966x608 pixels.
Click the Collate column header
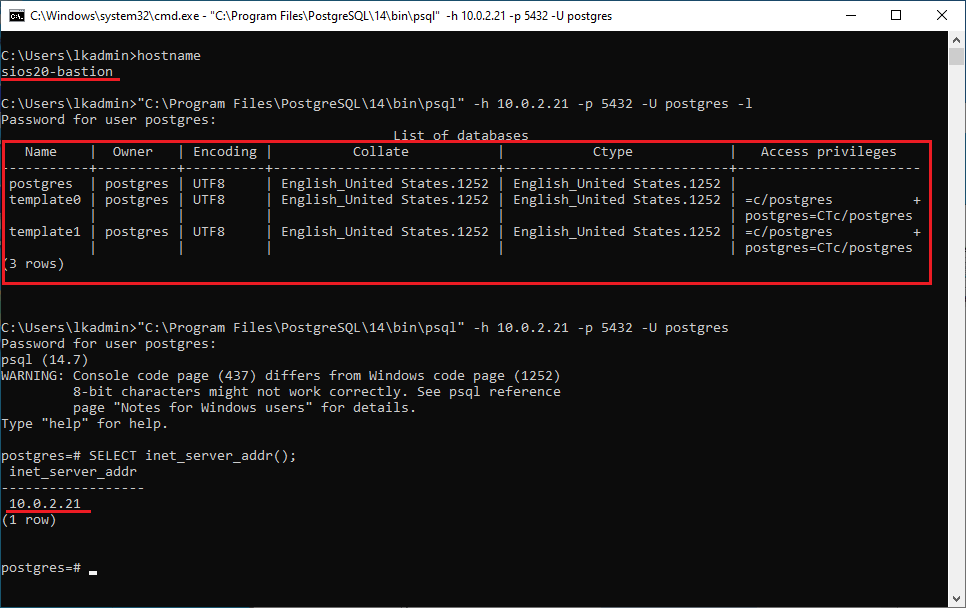381,152
